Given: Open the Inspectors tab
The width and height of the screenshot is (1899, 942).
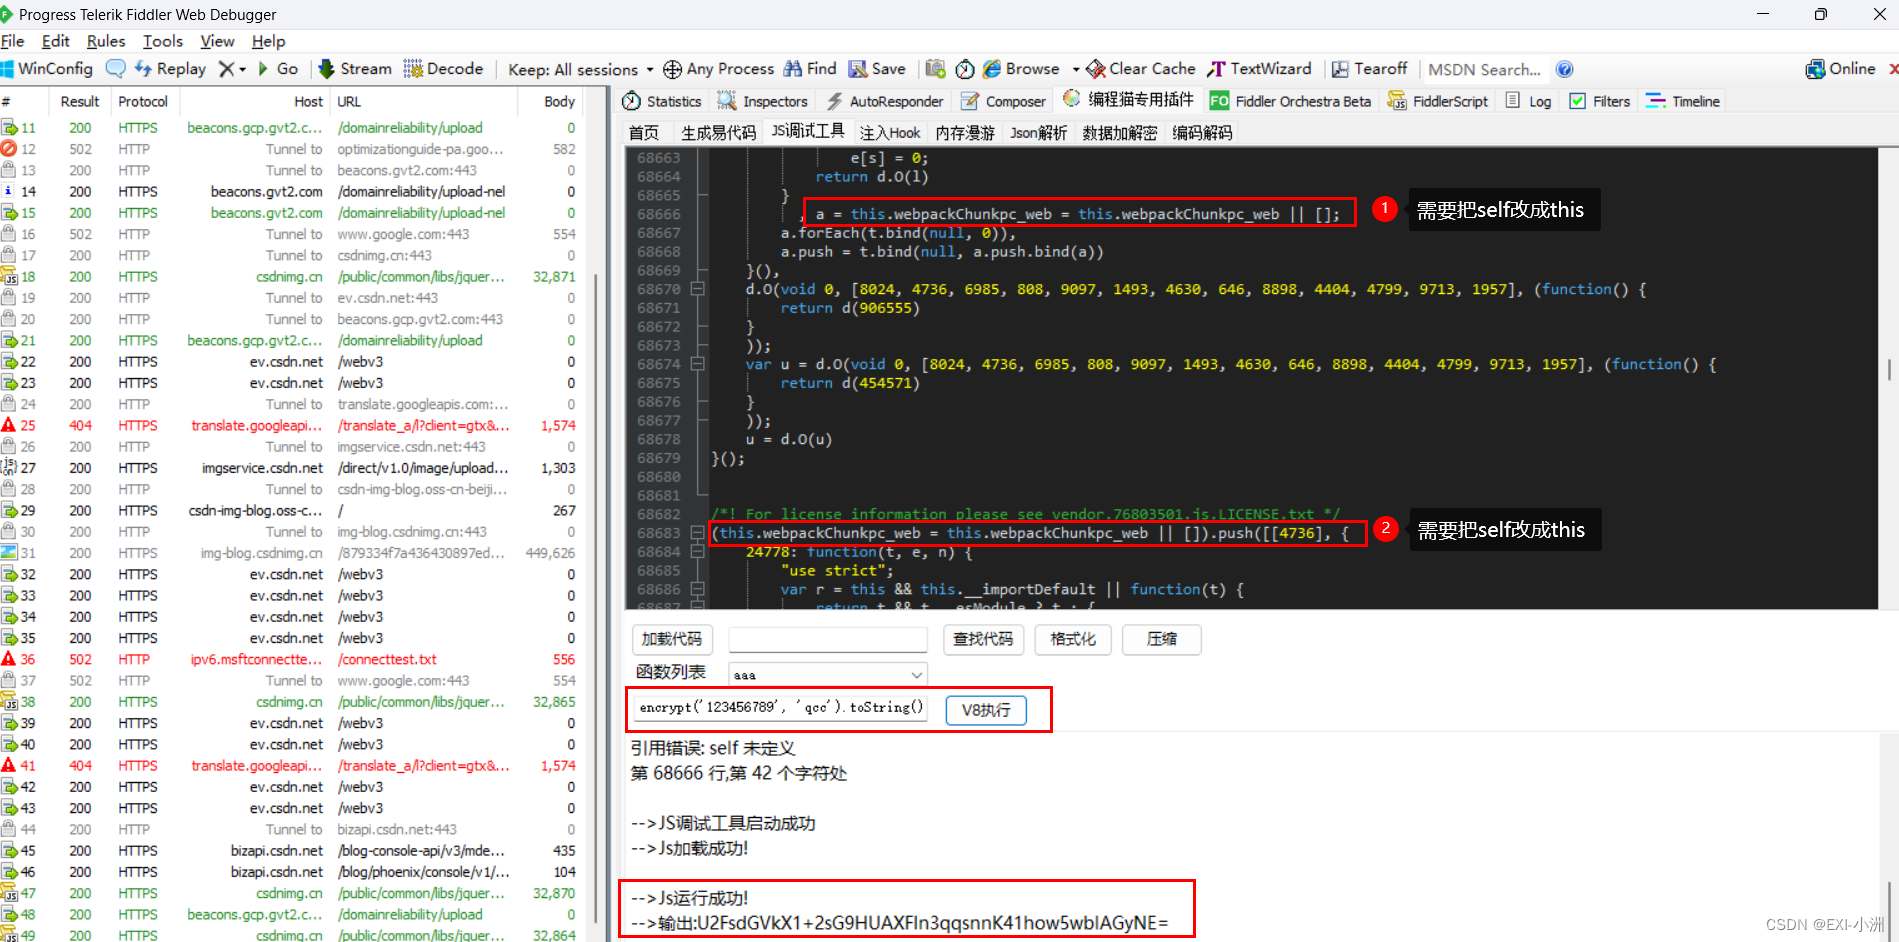Looking at the screenshot, I should pyautogui.click(x=762, y=101).
